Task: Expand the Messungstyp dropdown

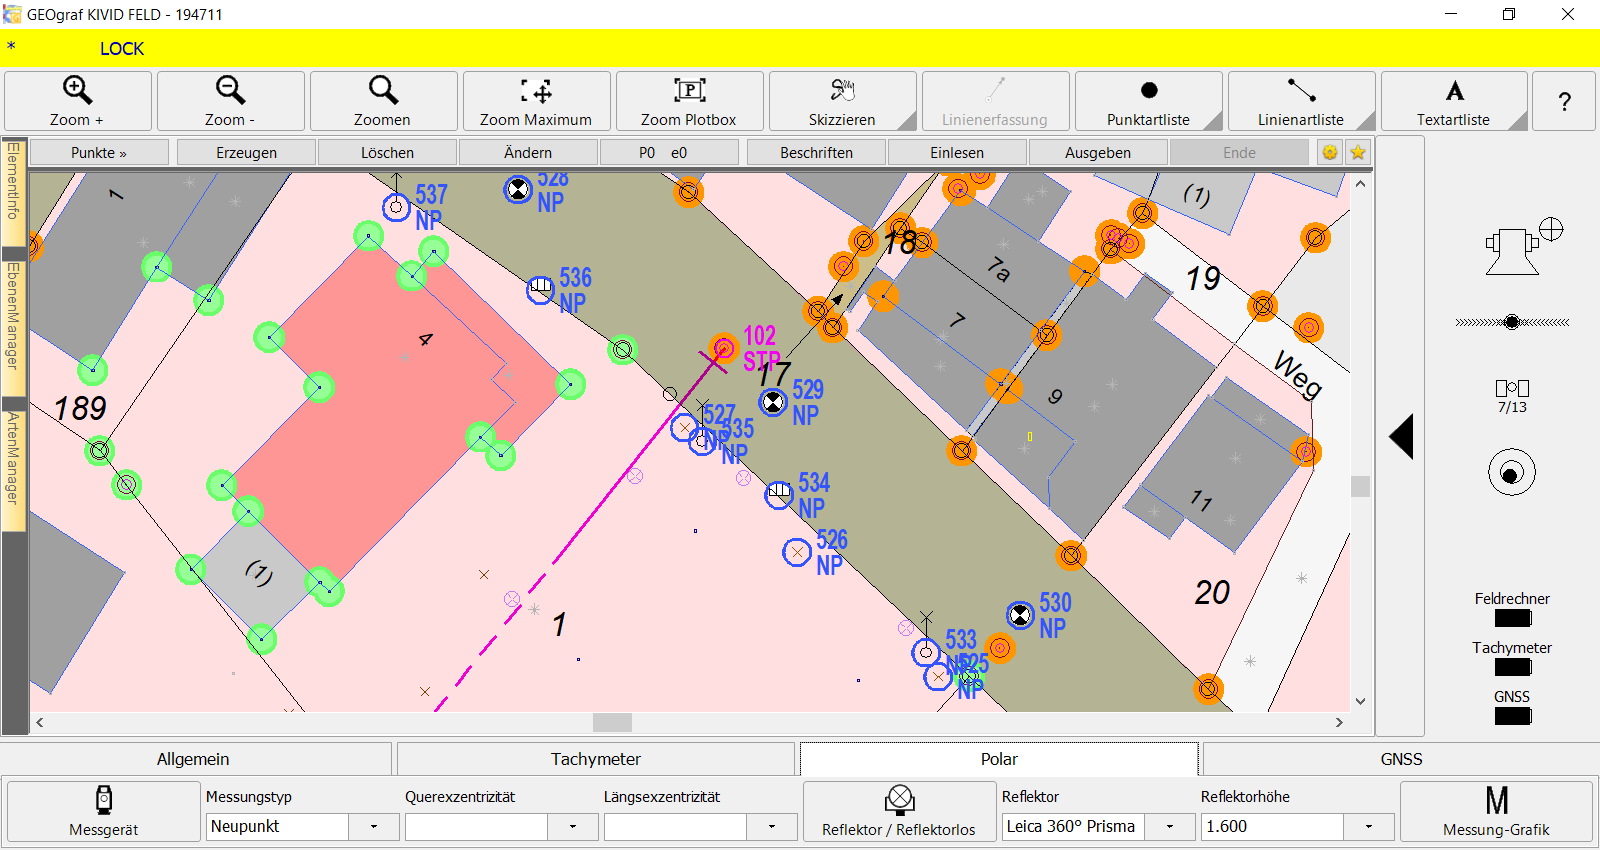Action: tap(374, 827)
